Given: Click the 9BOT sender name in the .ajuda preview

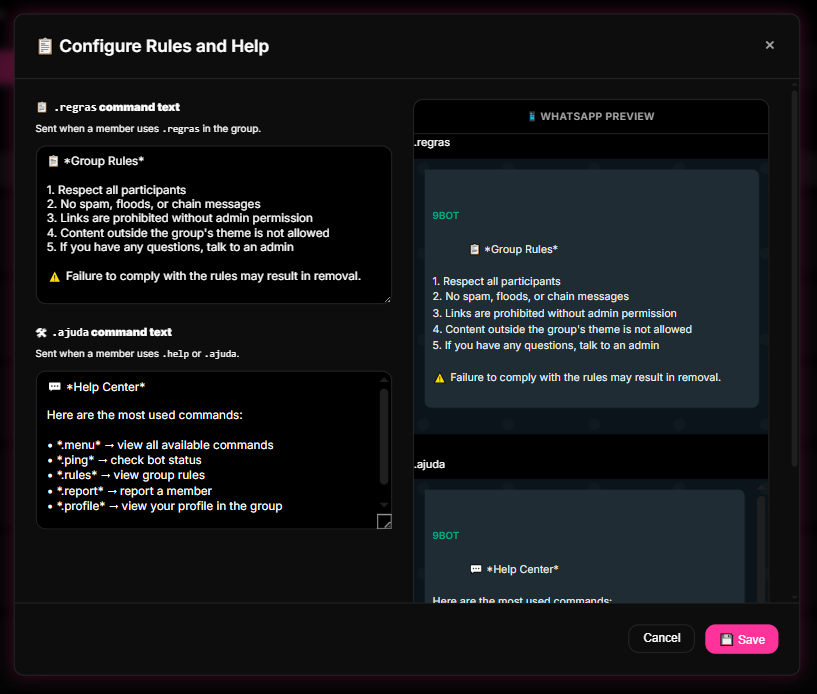Looking at the screenshot, I should tap(445, 536).
